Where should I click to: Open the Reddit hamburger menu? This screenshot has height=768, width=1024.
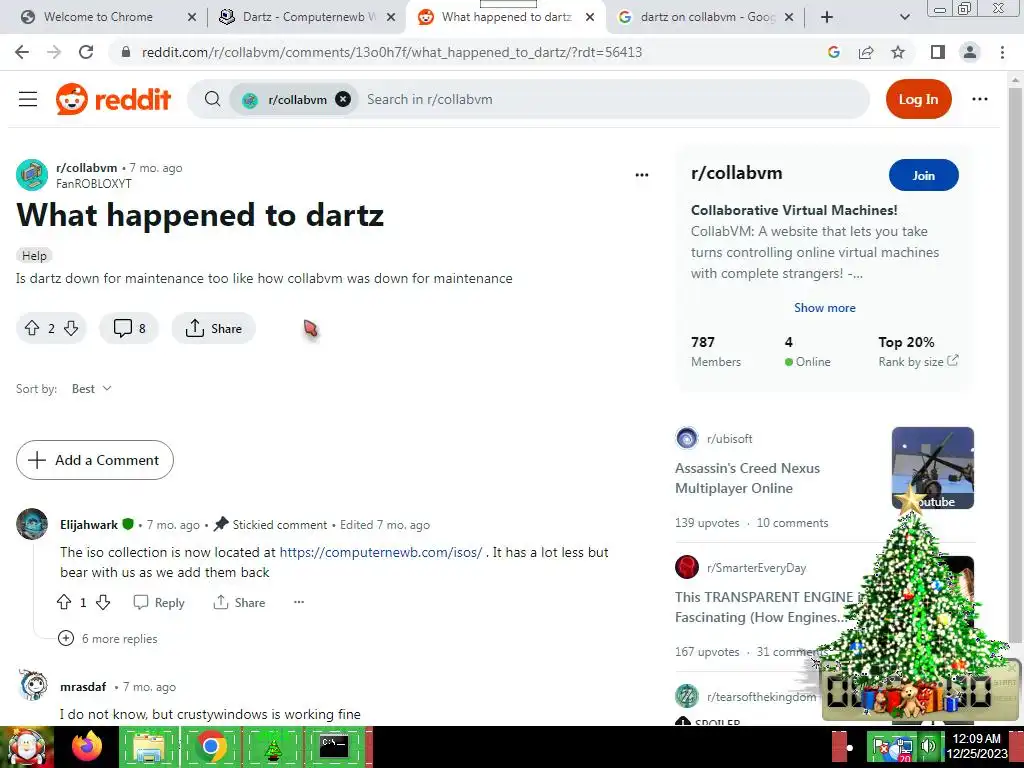pos(28,99)
